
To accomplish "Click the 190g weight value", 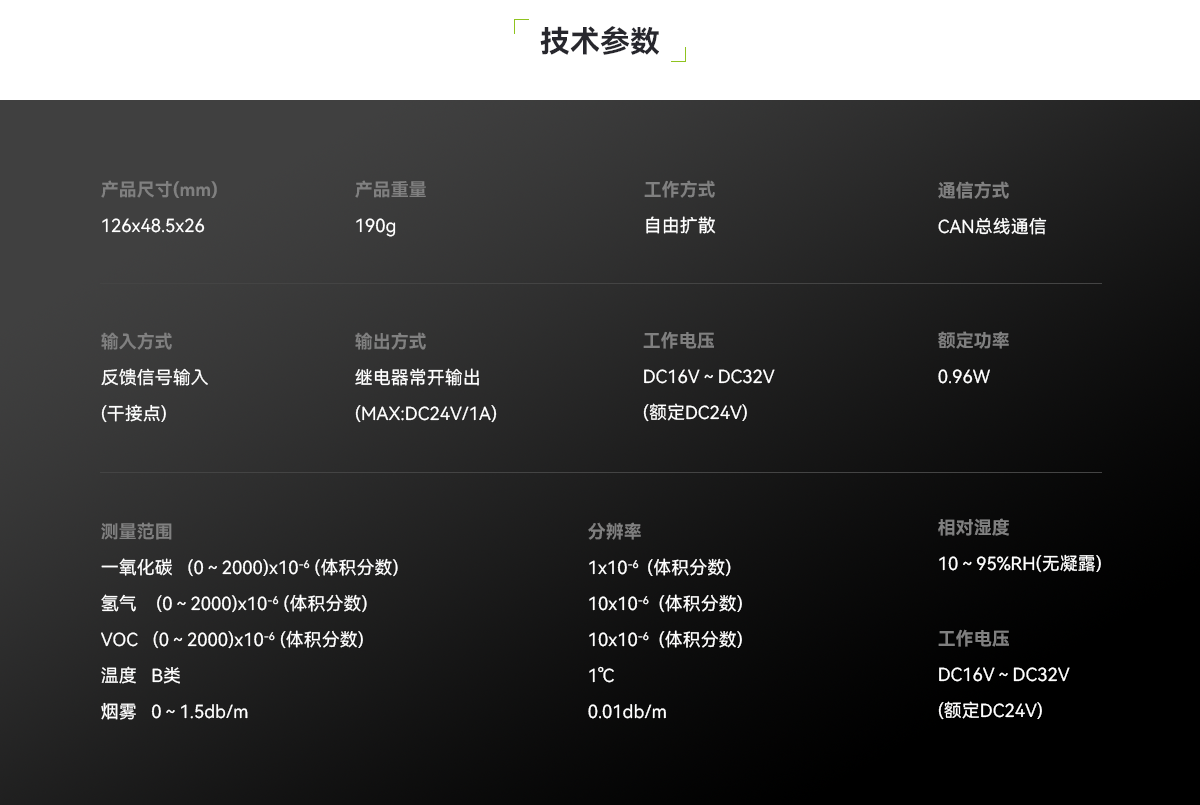I will 375,226.
